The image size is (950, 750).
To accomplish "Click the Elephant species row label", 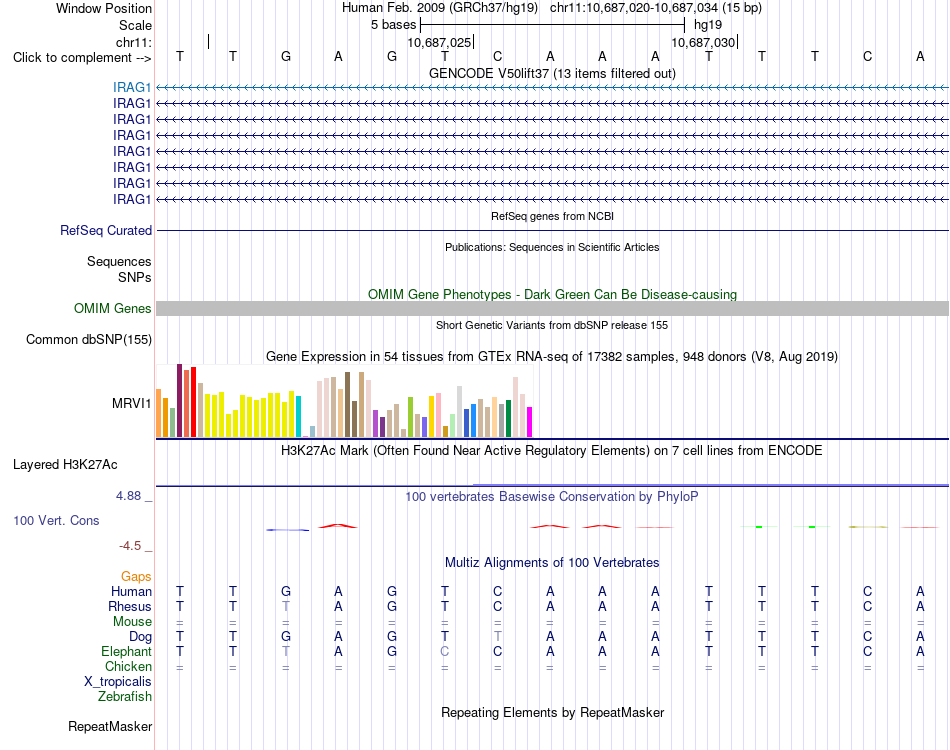I will (x=126, y=652).
